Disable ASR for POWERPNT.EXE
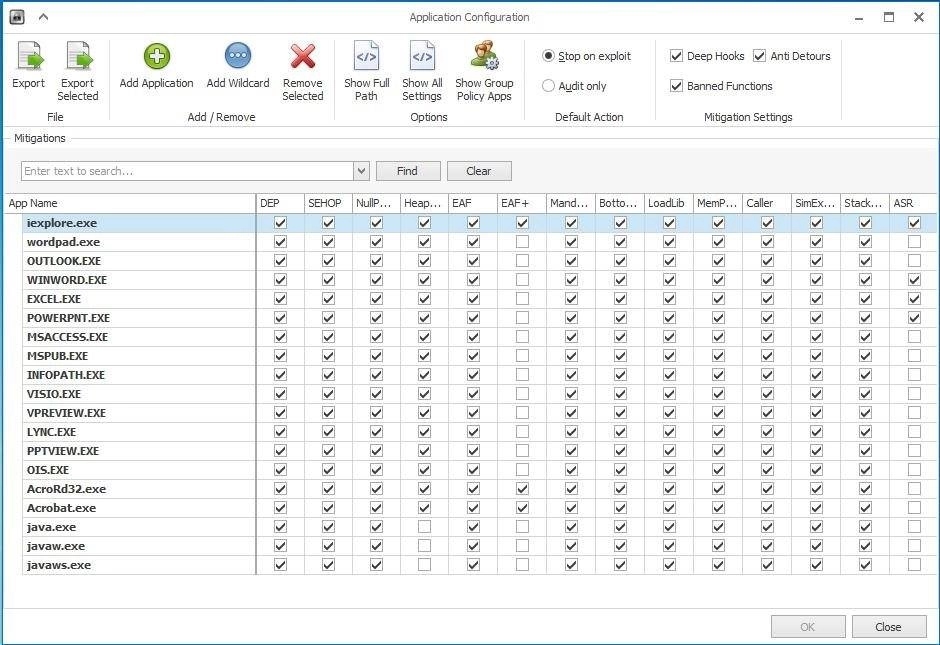 point(914,318)
